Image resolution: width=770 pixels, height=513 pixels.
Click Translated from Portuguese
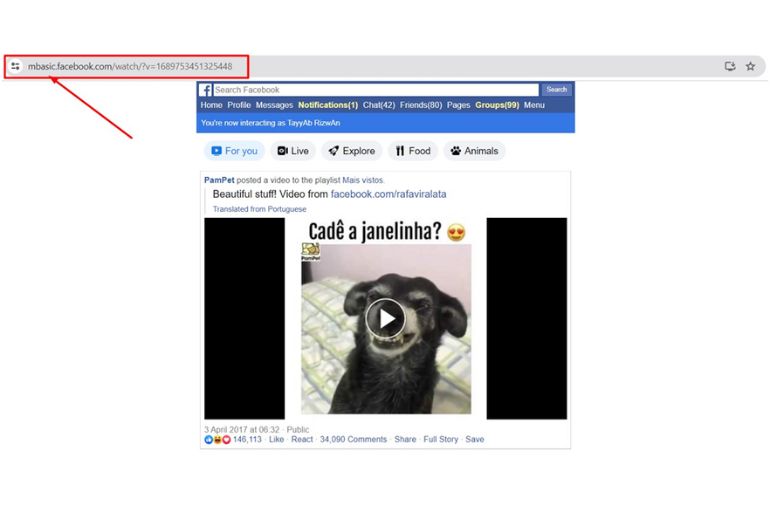[259, 209]
